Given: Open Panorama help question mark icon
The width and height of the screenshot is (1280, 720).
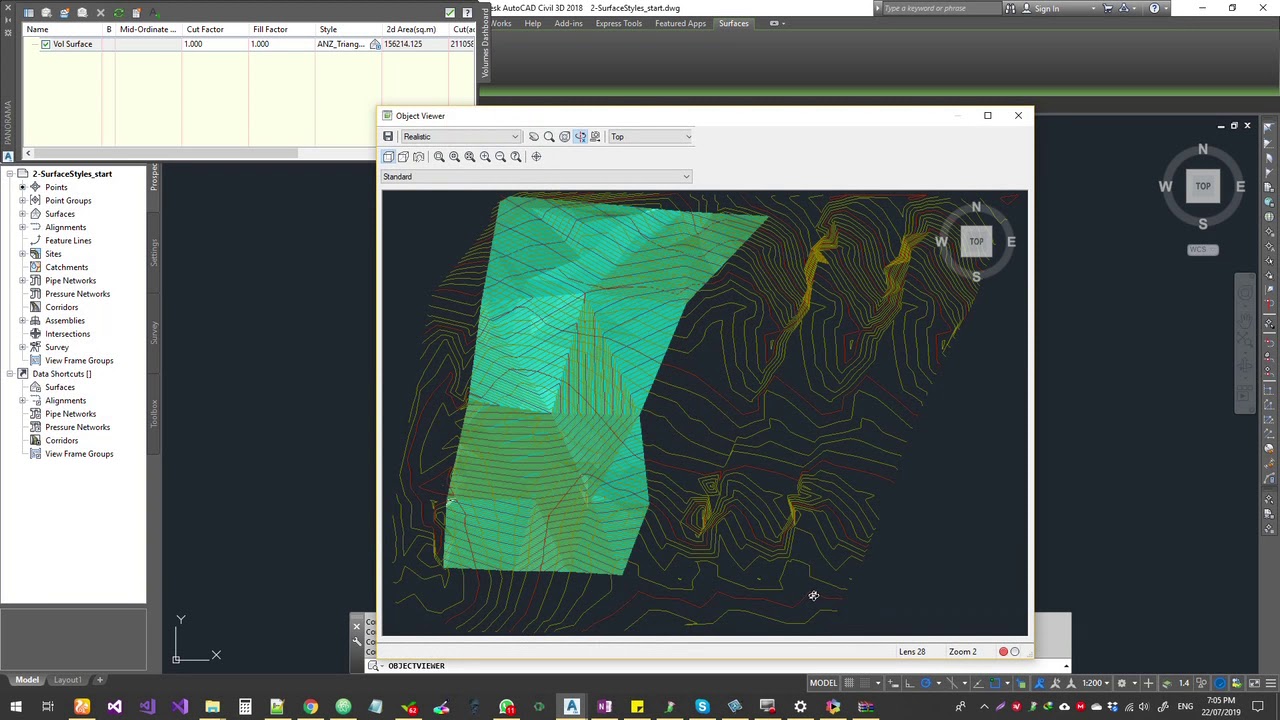Looking at the screenshot, I should click(465, 13).
